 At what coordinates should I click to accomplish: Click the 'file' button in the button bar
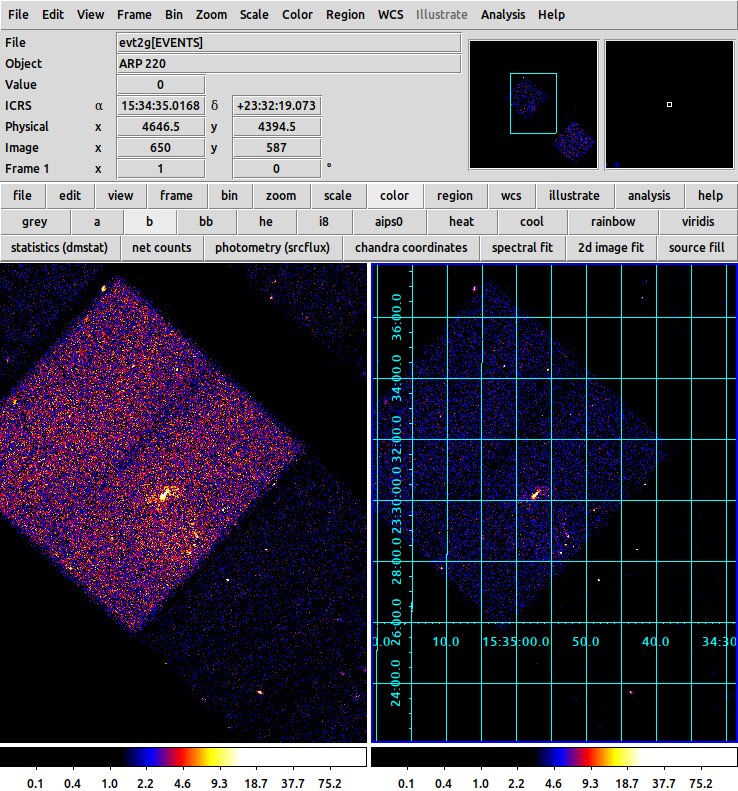pos(22,196)
